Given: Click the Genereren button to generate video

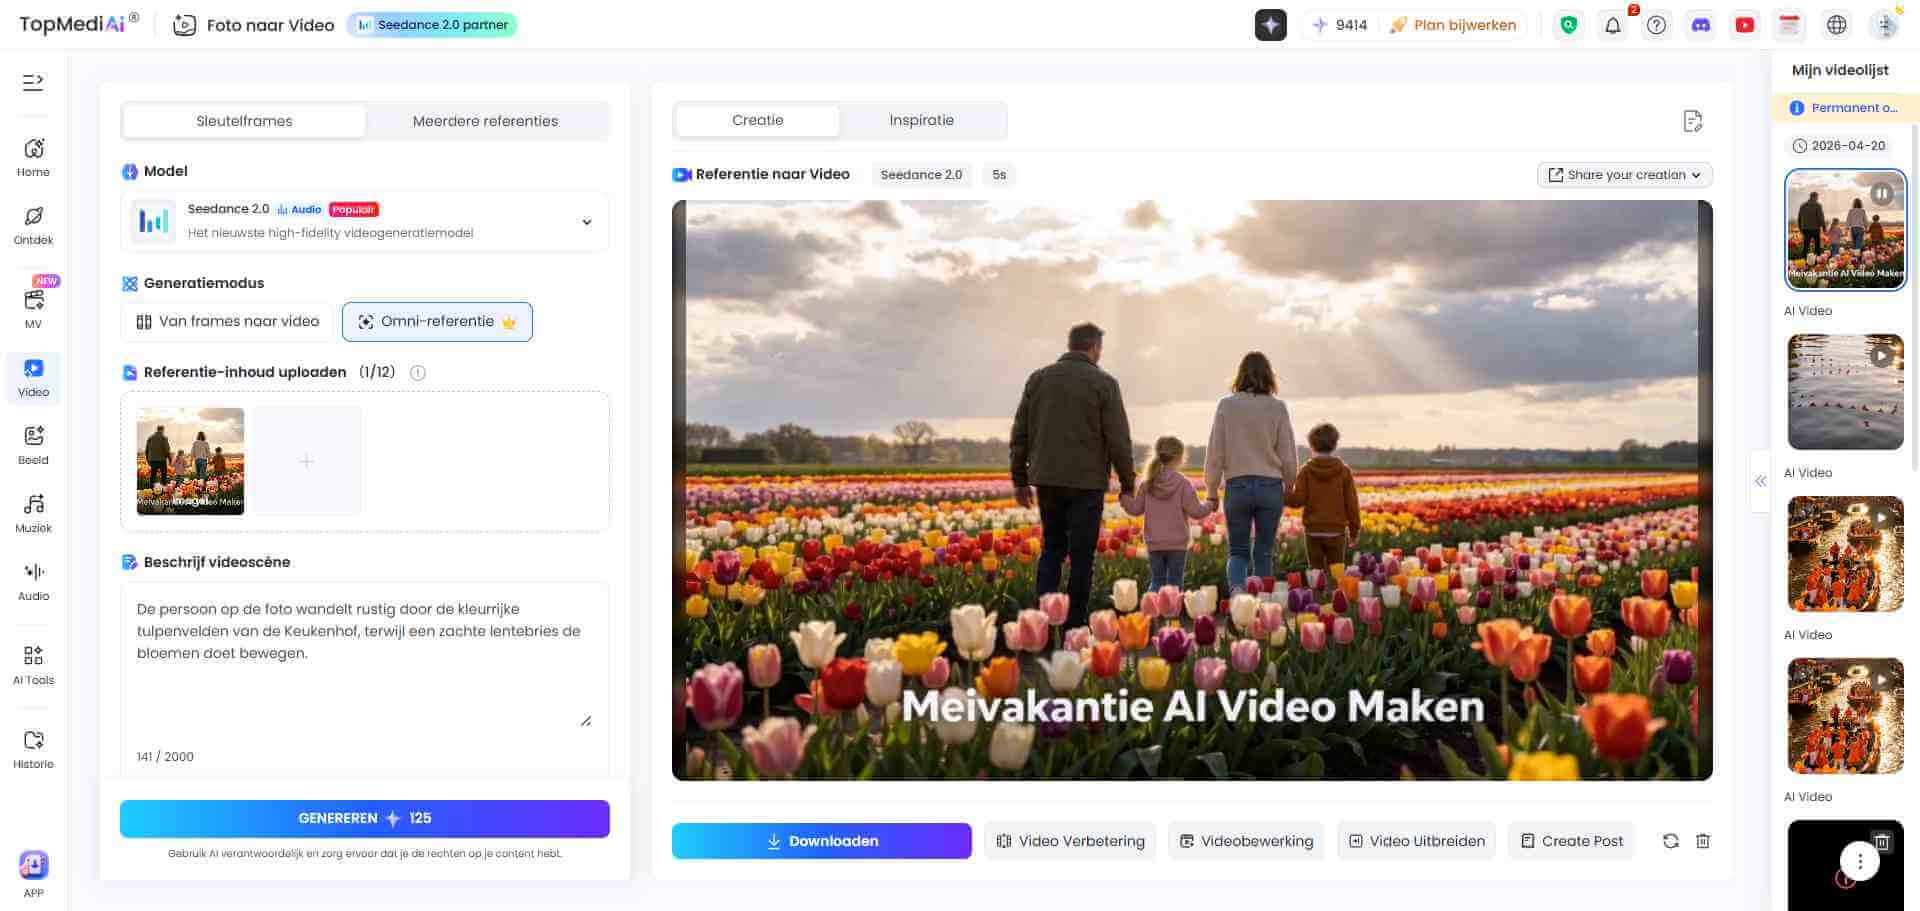Looking at the screenshot, I should tap(364, 818).
